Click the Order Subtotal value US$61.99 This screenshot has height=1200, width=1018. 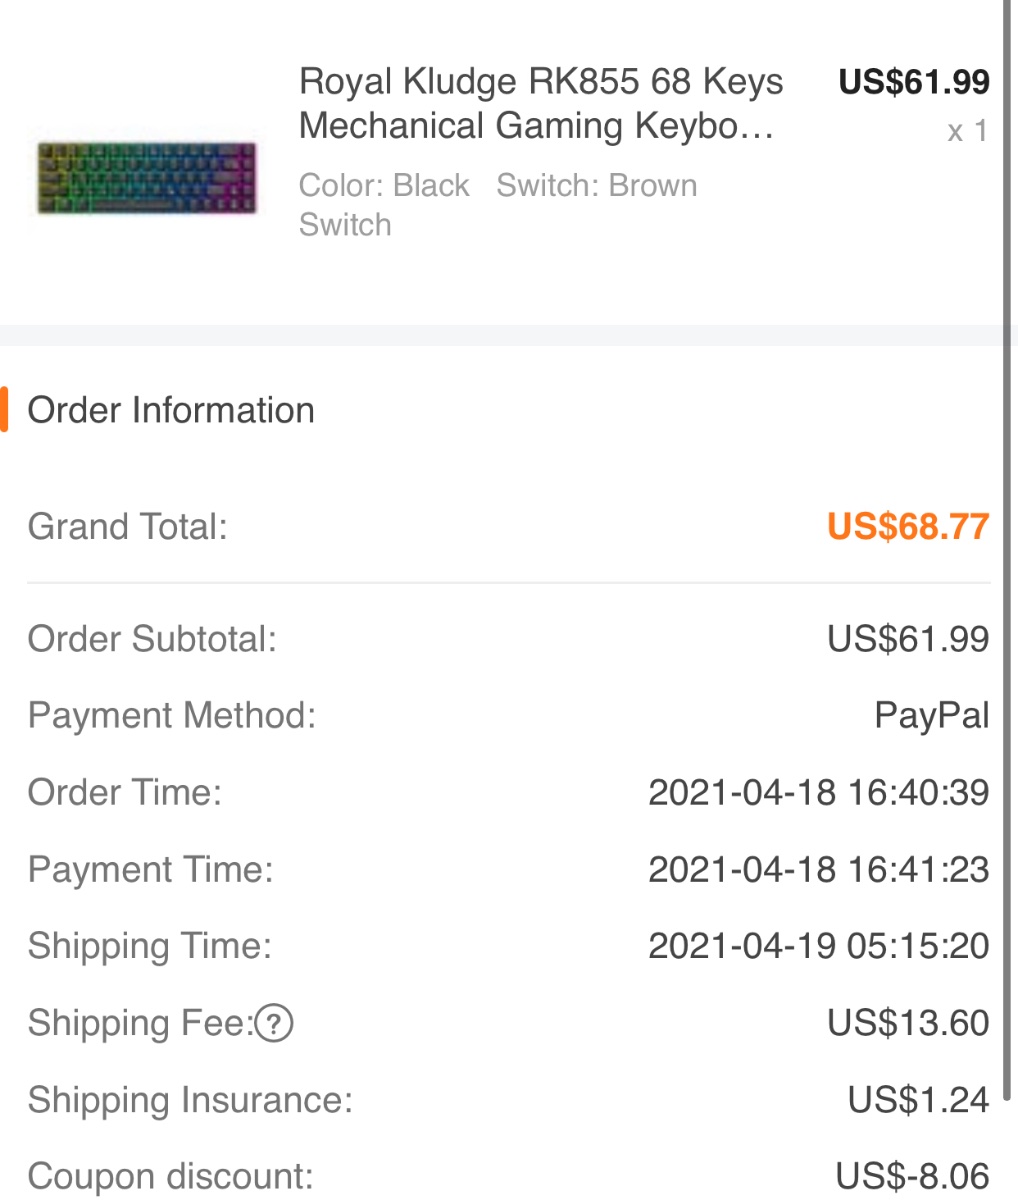coord(908,639)
